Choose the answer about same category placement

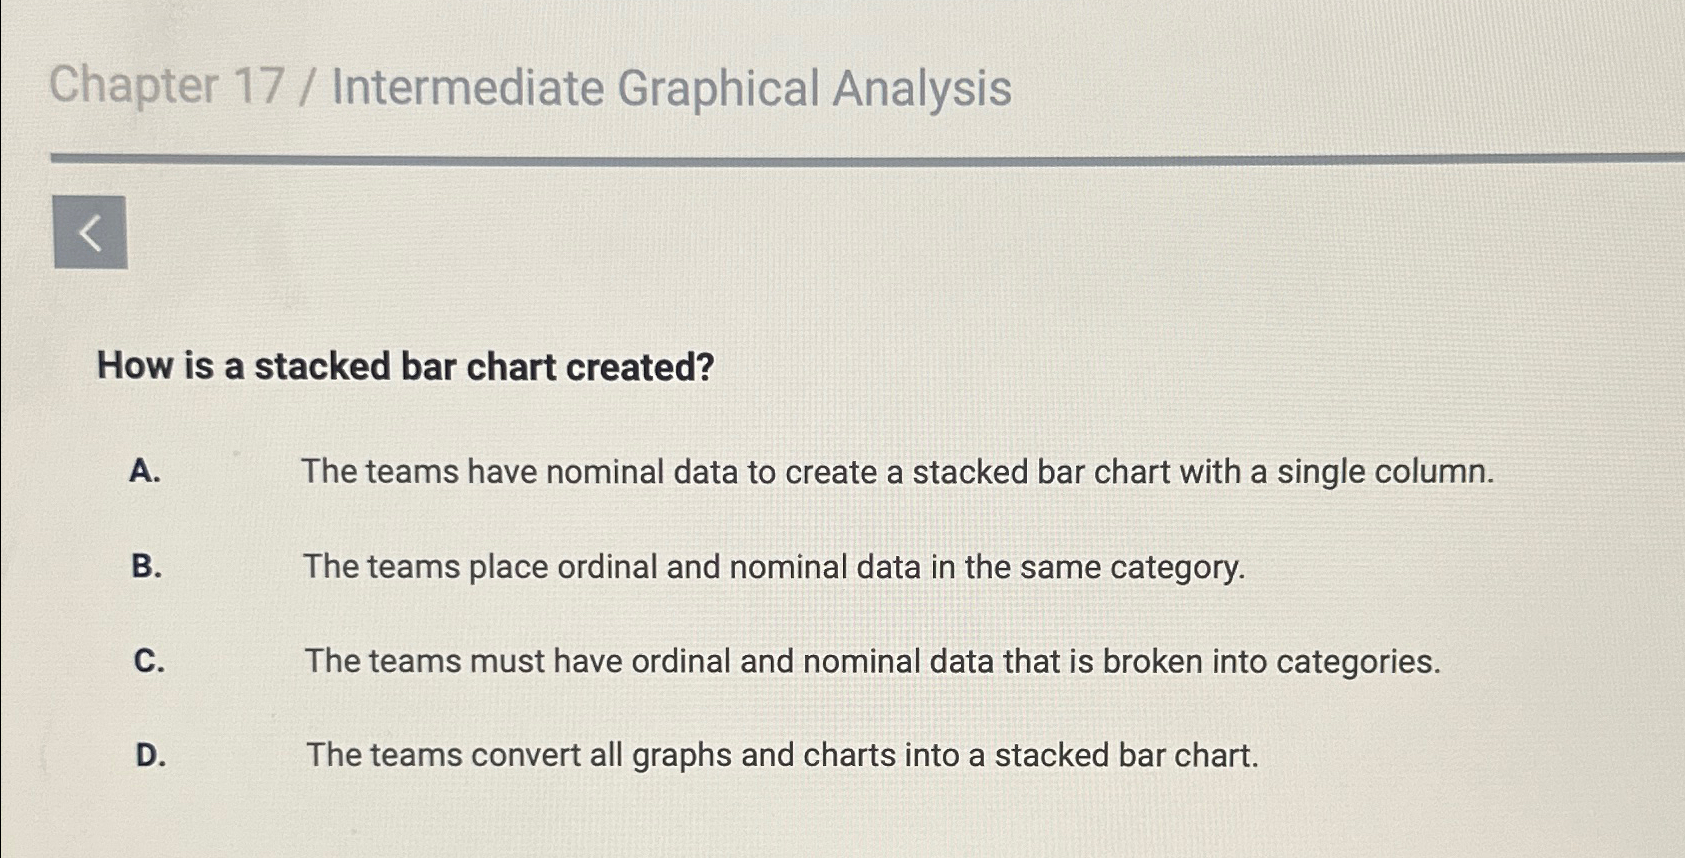pyautogui.click(x=774, y=567)
